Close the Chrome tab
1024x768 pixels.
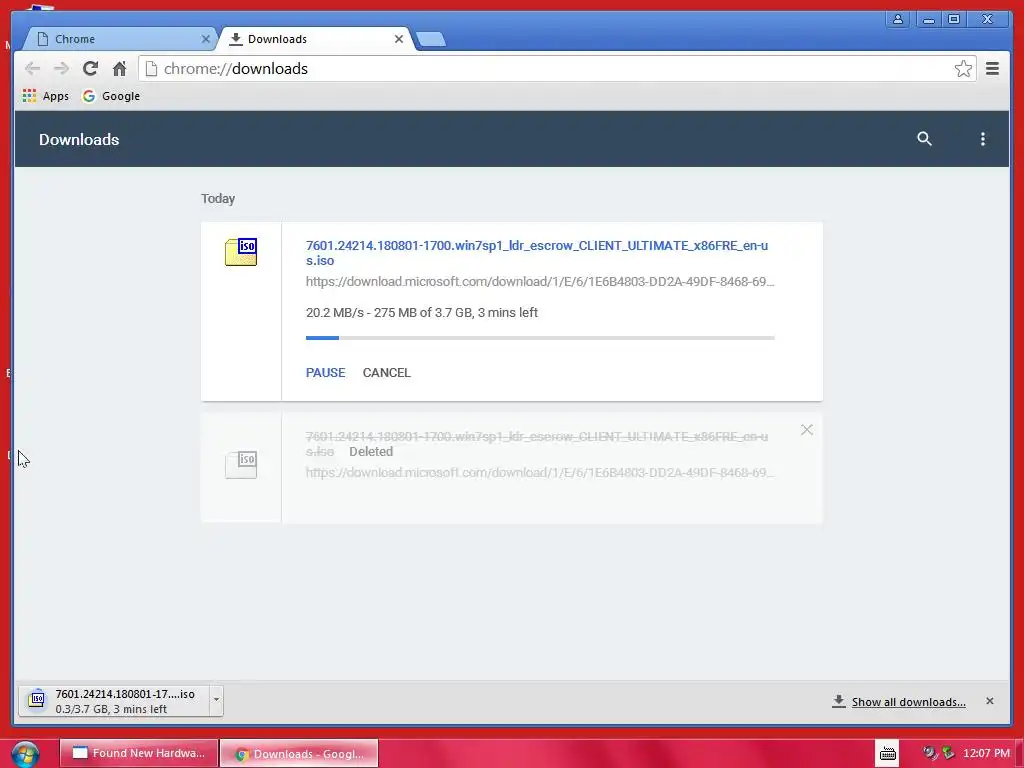[206, 39]
